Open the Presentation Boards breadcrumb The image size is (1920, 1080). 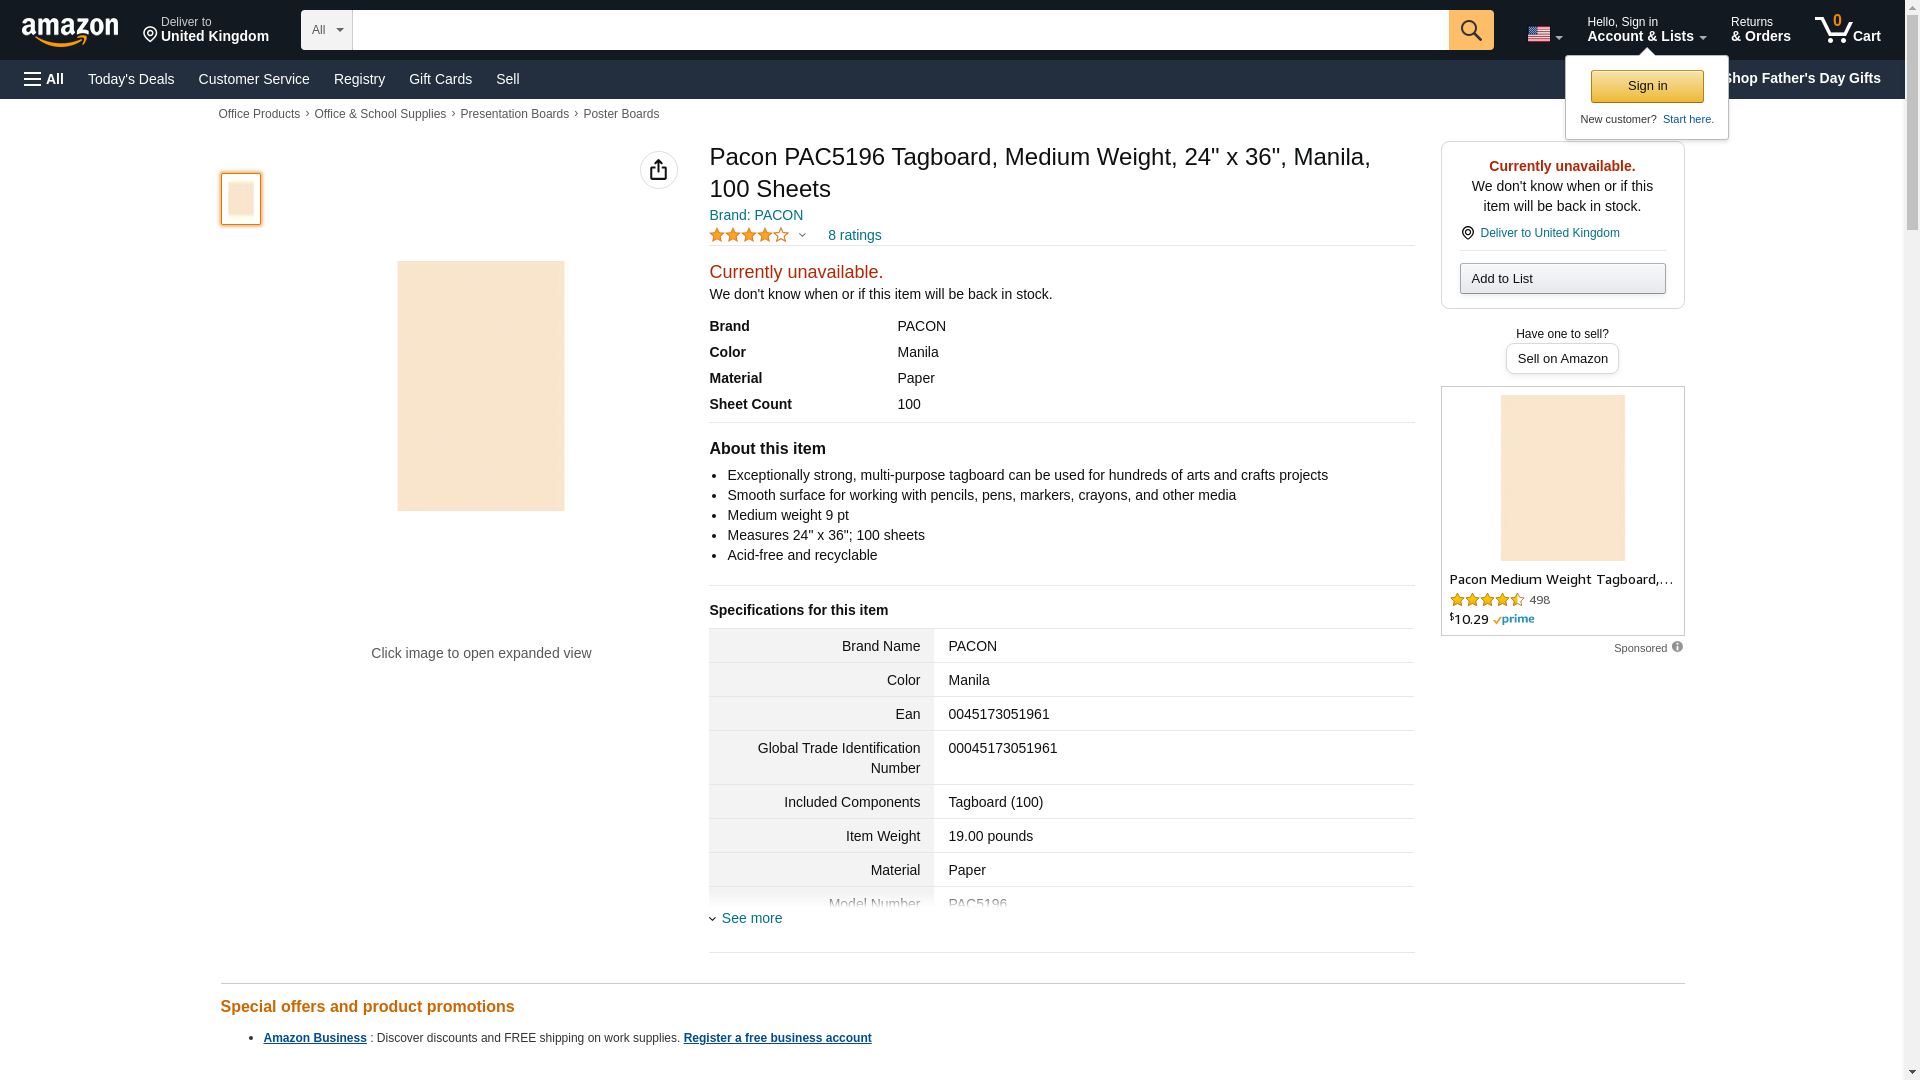pyautogui.click(x=514, y=114)
